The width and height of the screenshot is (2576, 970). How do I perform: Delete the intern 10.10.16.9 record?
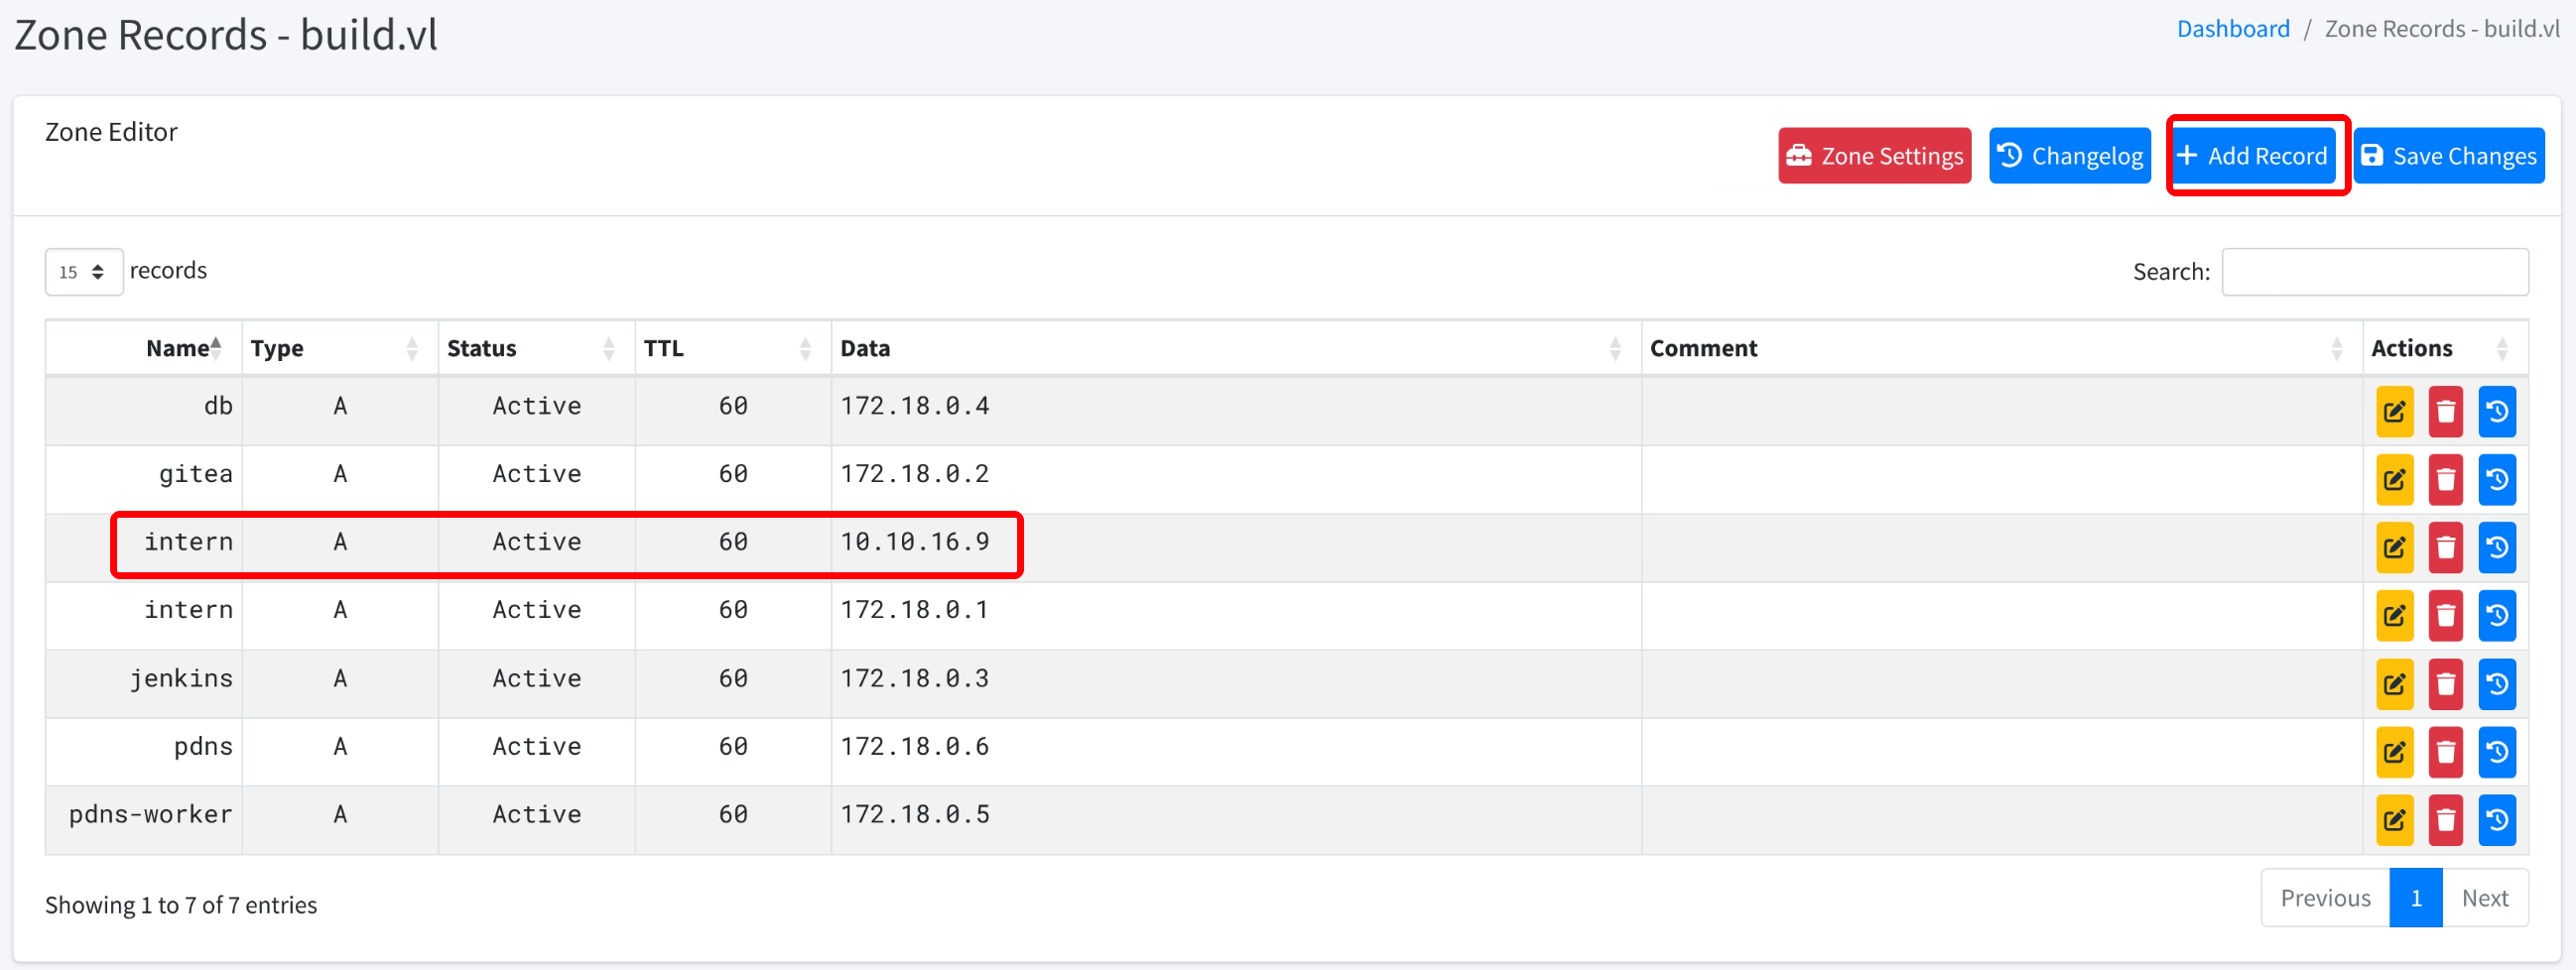[2445, 547]
